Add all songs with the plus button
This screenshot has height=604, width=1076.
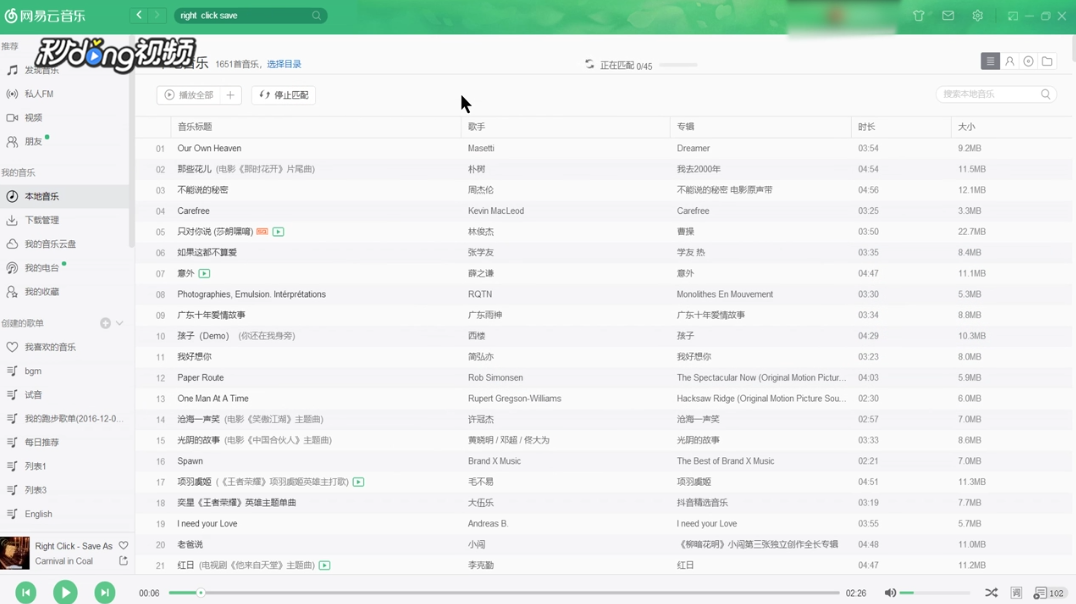(231, 95)
